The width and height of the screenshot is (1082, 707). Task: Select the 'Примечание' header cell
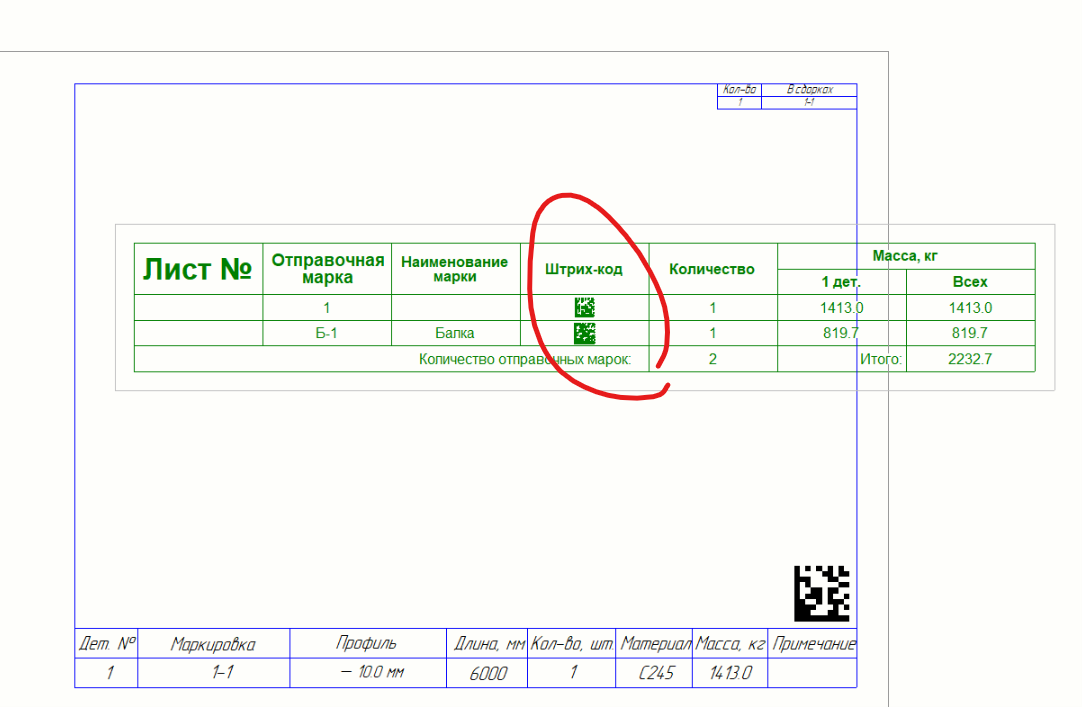812,644
